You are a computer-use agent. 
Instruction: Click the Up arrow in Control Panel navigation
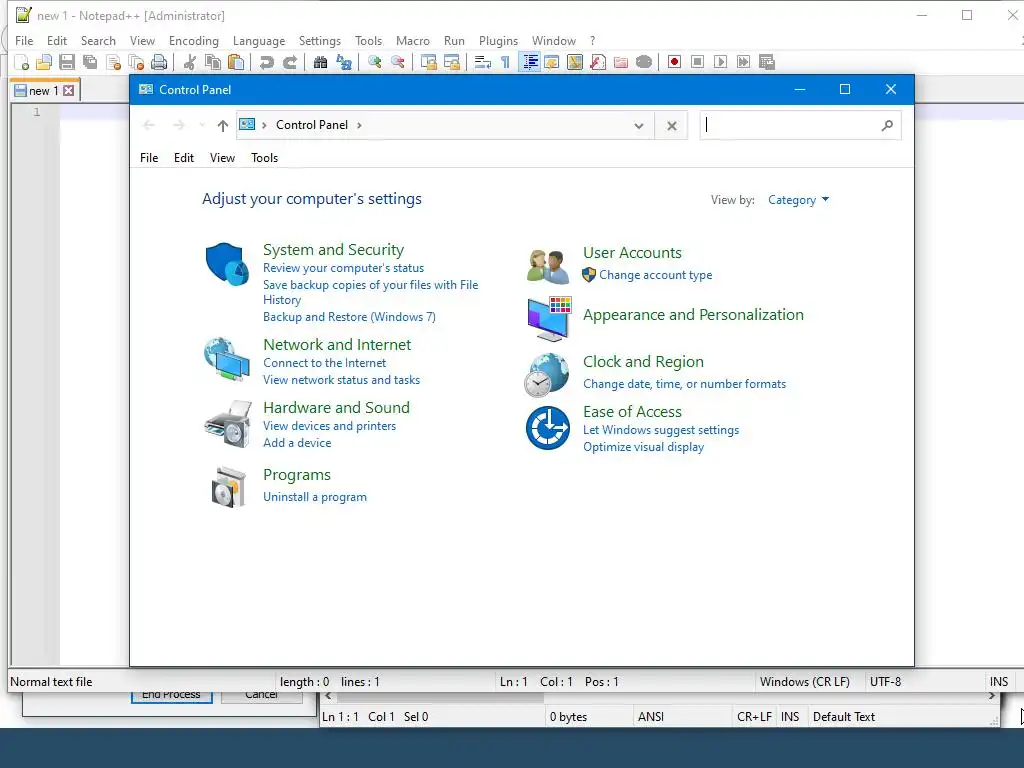223,125
